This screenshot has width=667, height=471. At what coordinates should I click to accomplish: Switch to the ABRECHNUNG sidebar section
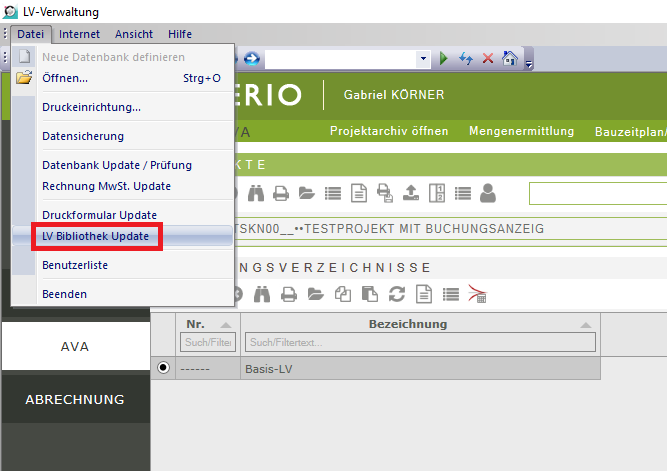[x=75, y=399]
